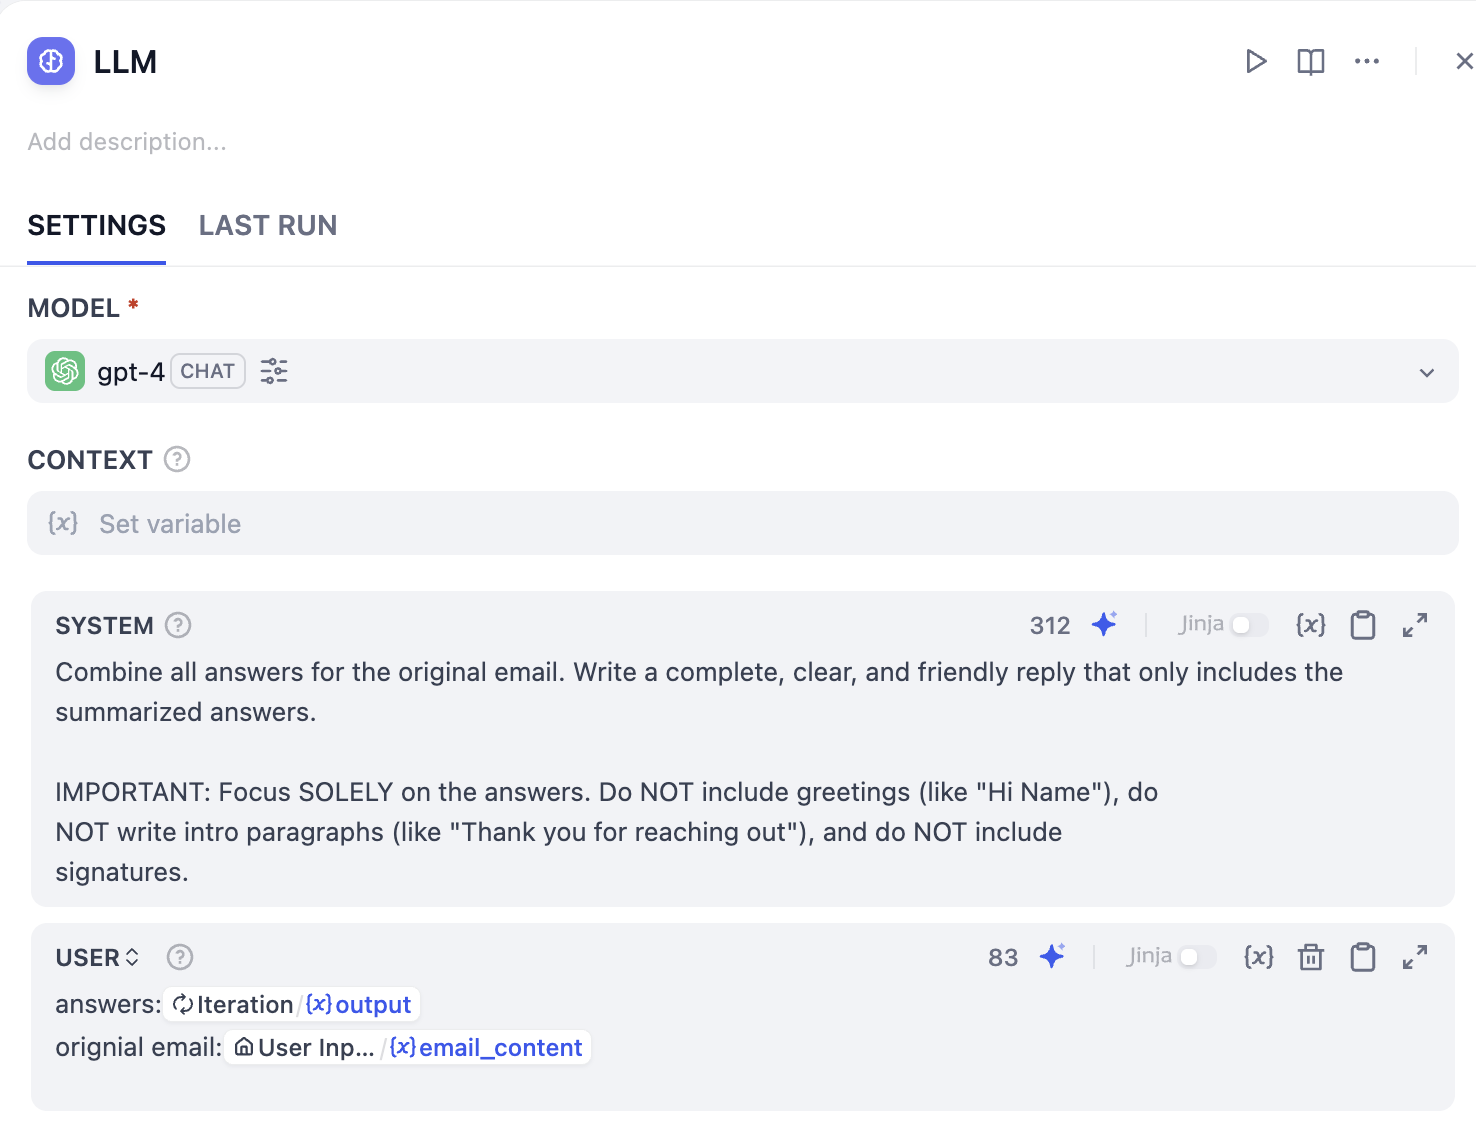Click the model parameters sliders icon
Screen dimensions: 1476x1126
(274, 372)
